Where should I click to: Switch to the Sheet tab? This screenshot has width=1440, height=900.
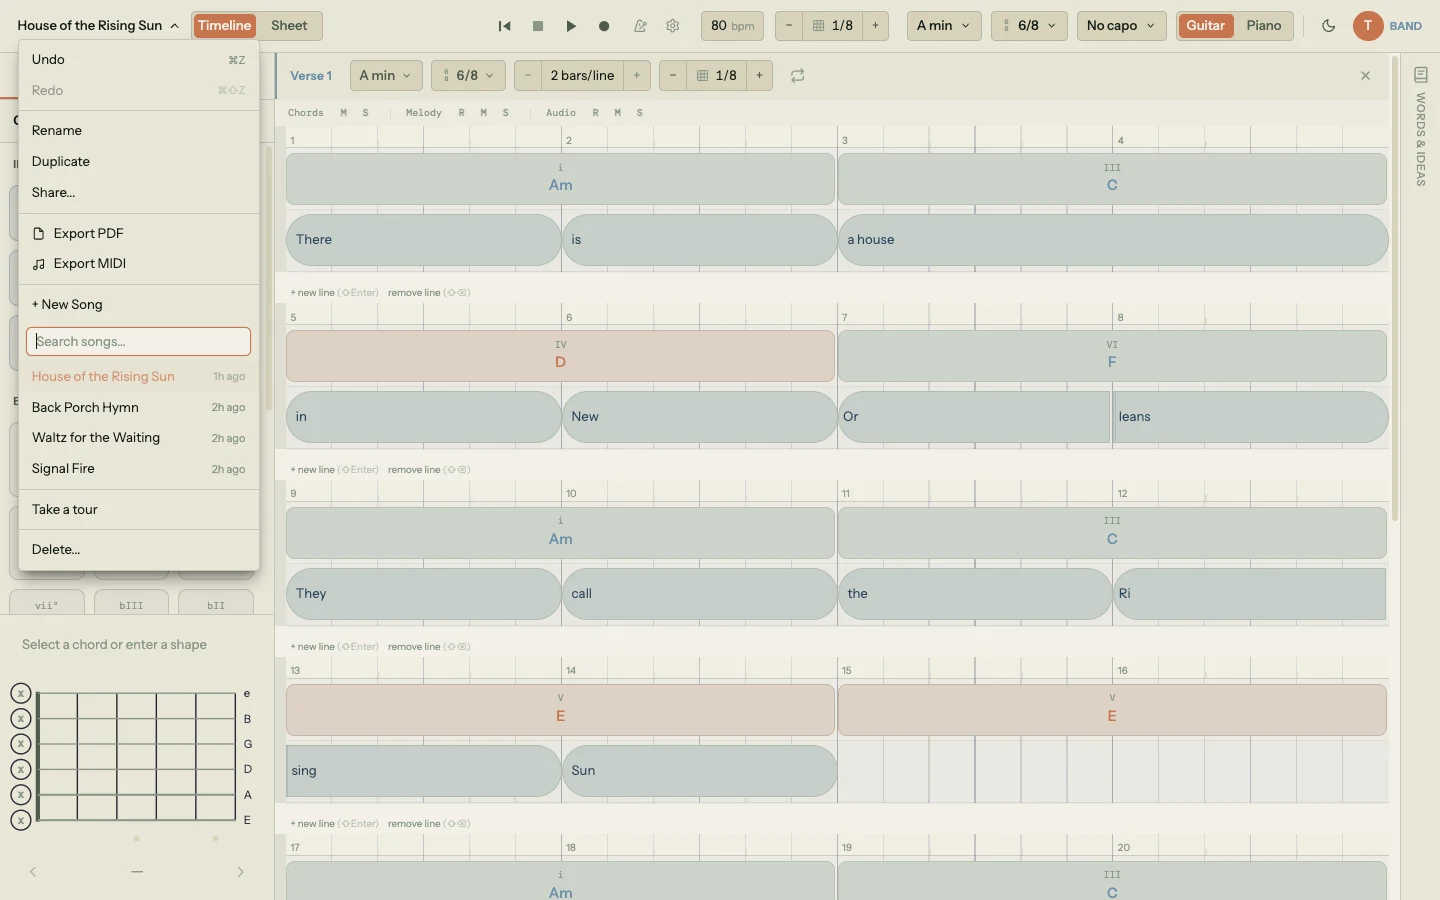(289, 25)
